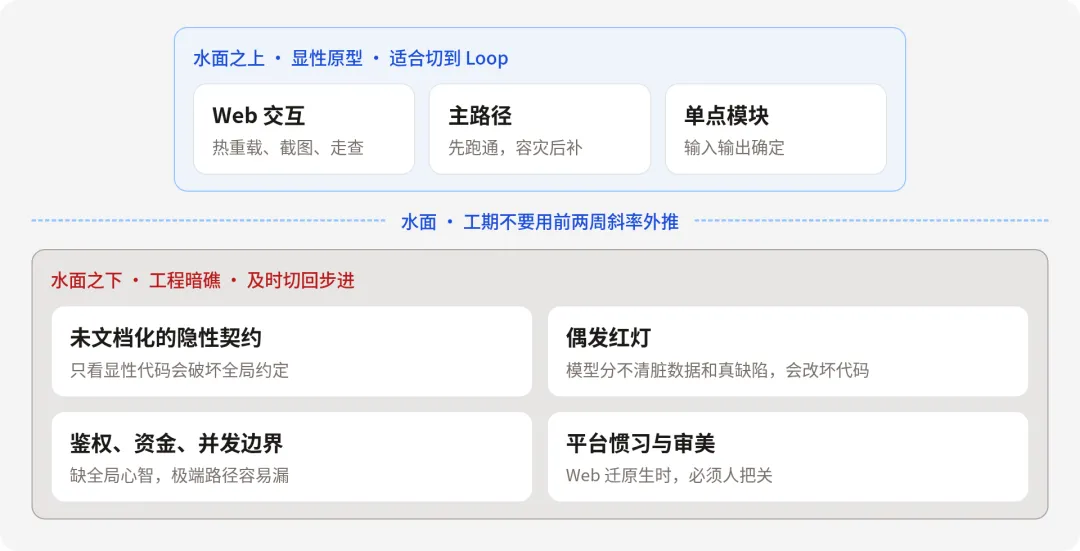1080x551 pixels.
Task: Open the 单点模块 card
Action: [776, 129]
